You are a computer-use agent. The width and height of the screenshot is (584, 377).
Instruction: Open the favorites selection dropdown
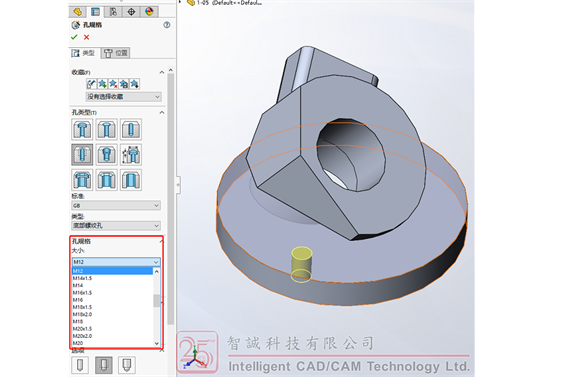[x=123, y=97]
